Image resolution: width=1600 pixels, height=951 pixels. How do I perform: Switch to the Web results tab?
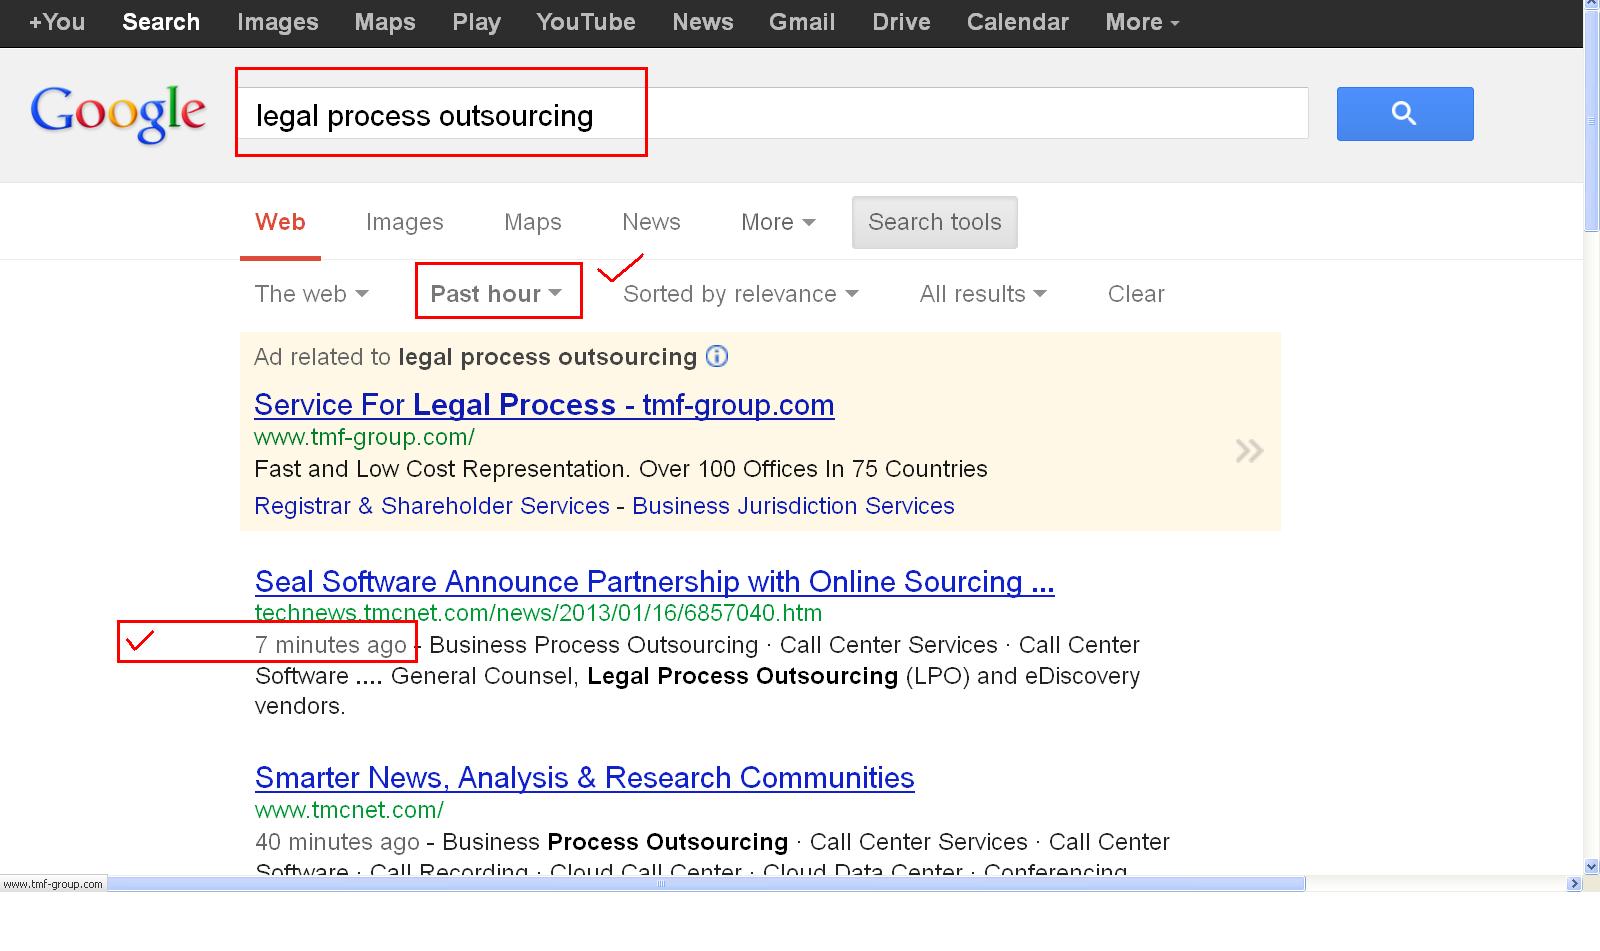[x=280, y=222]
